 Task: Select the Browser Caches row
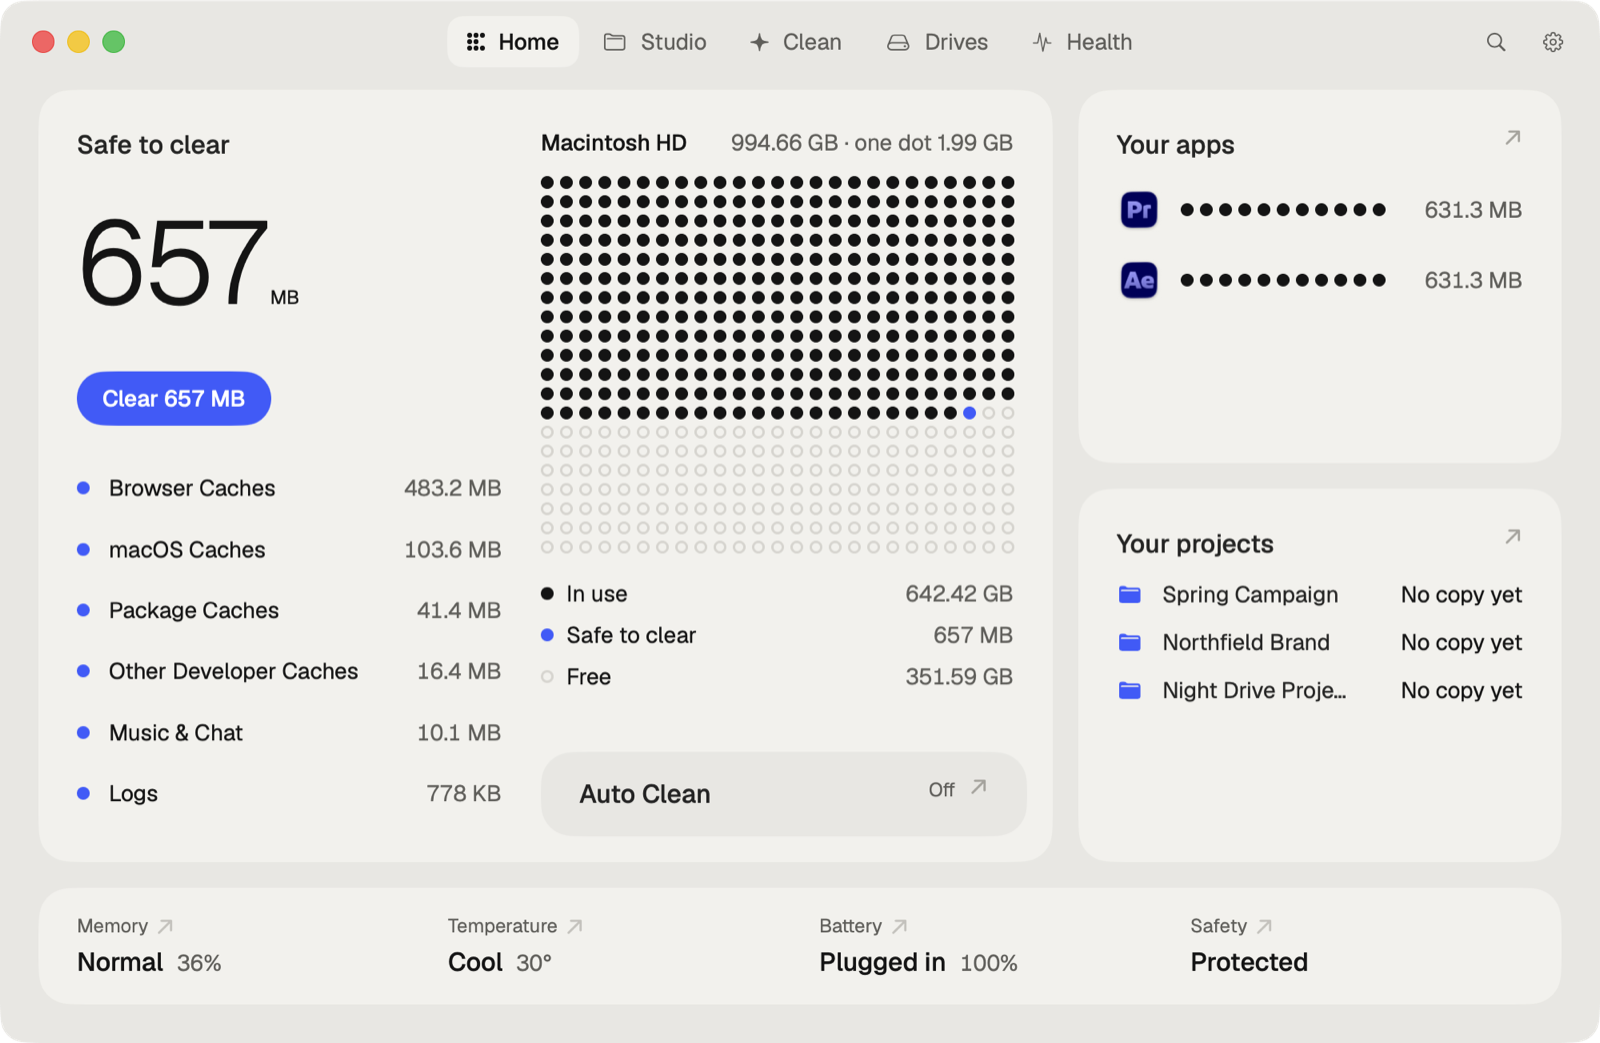tap(289, 488)
